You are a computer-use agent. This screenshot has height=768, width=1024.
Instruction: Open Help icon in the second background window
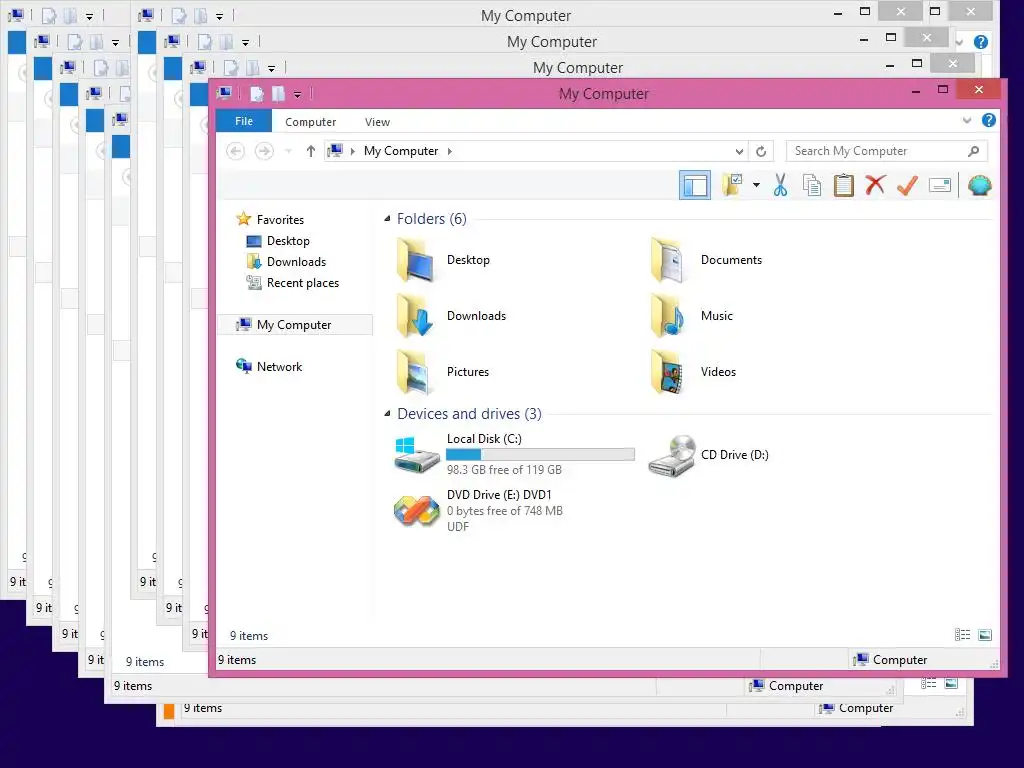(980, 42)
